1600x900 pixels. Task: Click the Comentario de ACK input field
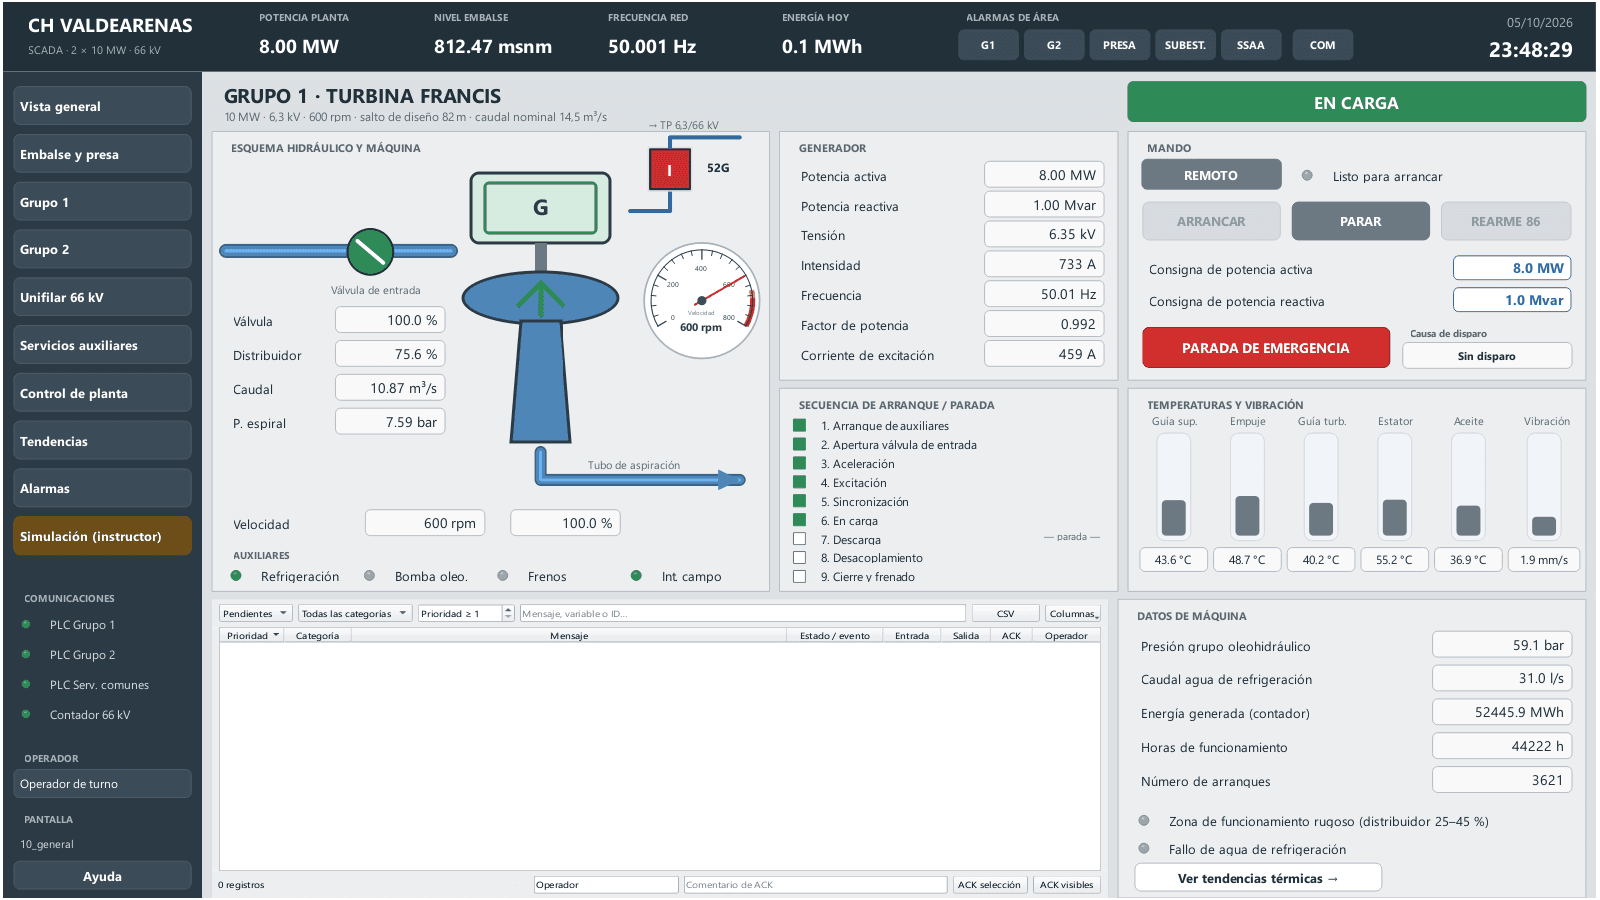click(x=815, y=885)
